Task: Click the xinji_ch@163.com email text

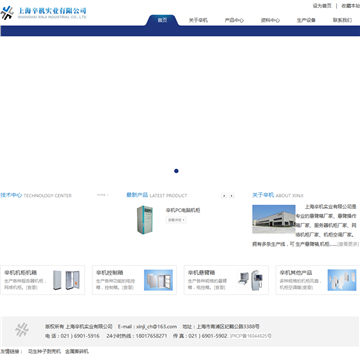Action: coord(157,326)
